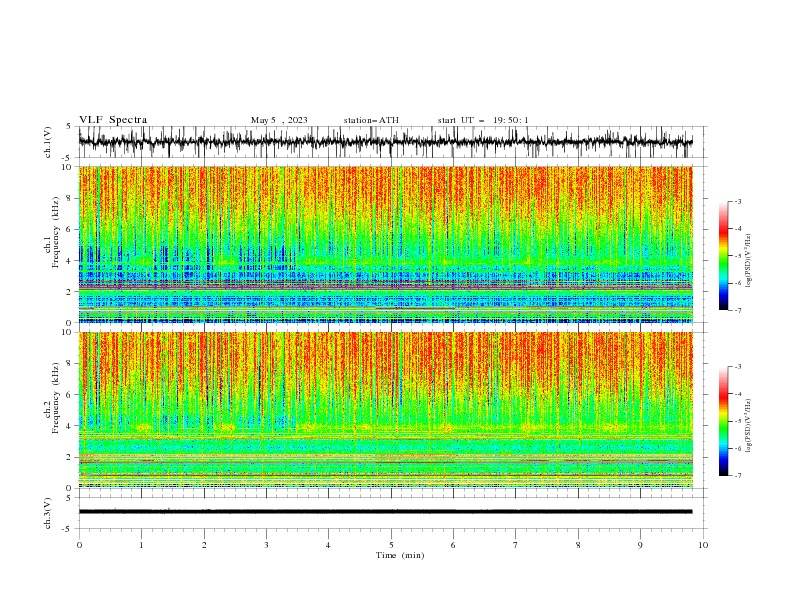Click the time axis tick label "7"
The width and height of the screenshot is (792, 612).
516,545
